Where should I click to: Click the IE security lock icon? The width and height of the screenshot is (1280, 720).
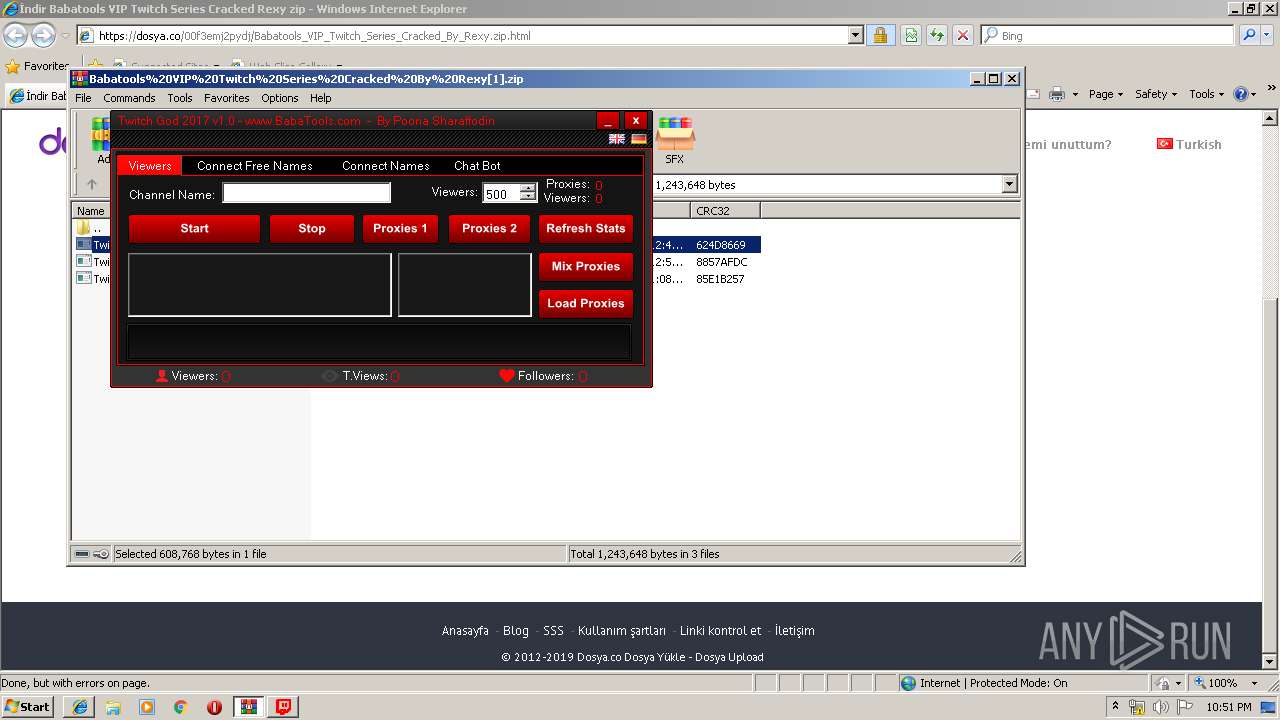(880, 35)
